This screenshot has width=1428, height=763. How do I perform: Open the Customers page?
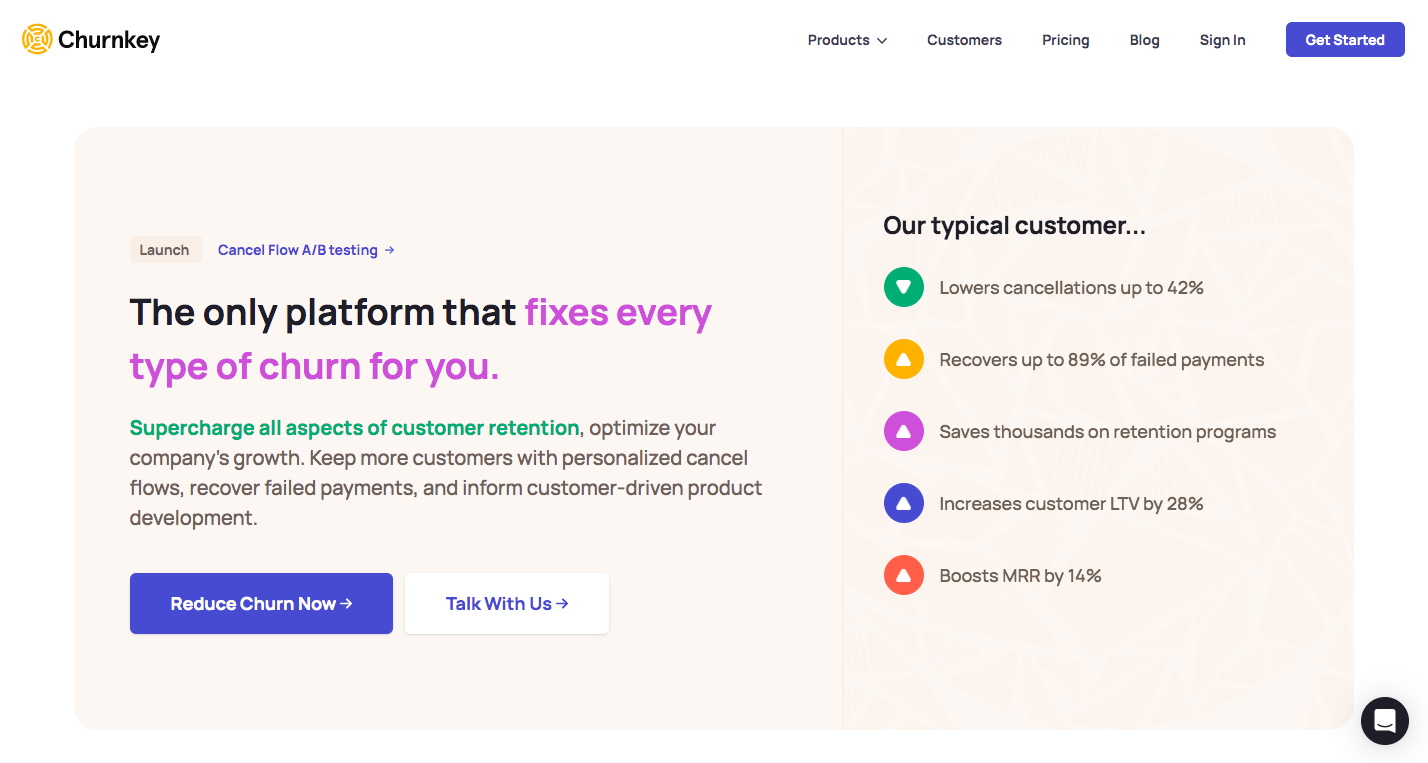pos(964,40)
